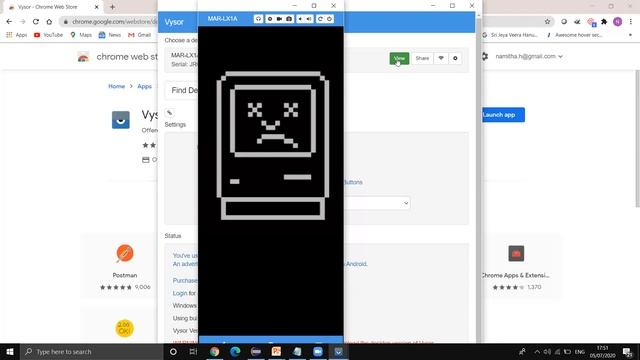Bookmark this page with star icon

click(547, 22)
